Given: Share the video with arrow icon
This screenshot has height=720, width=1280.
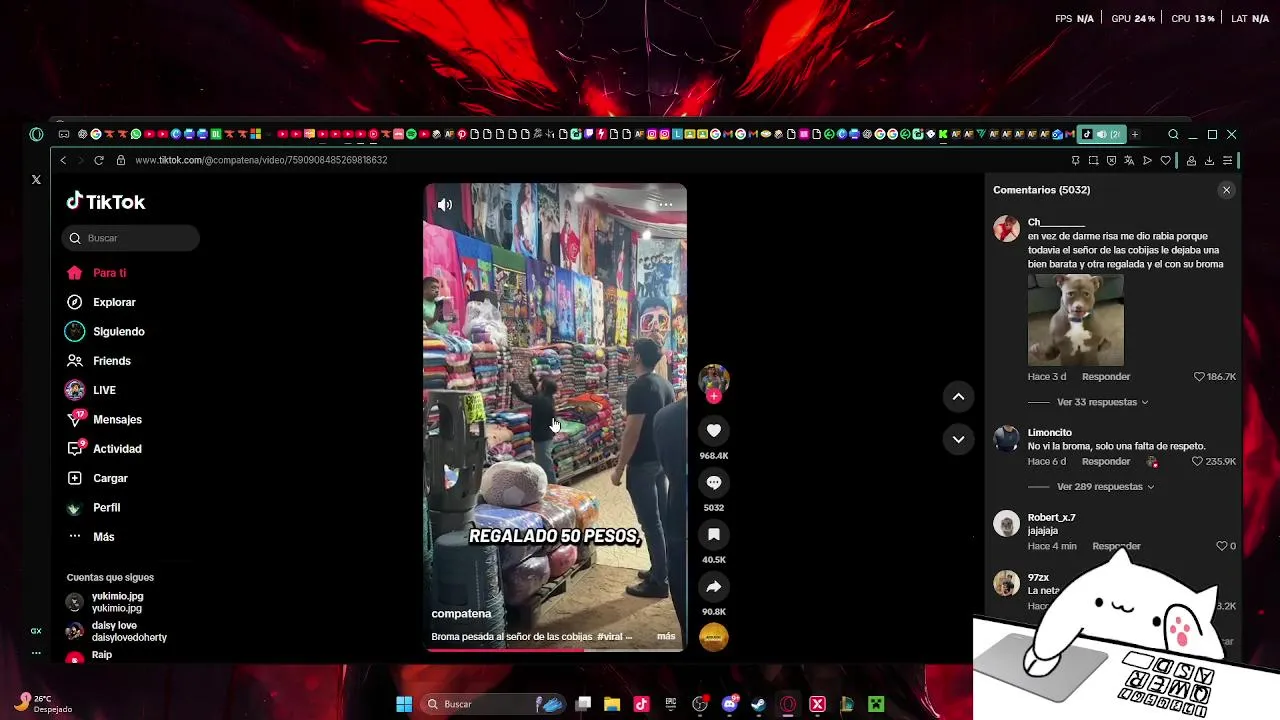Looking at the screenshot, I should pos(714,587).
